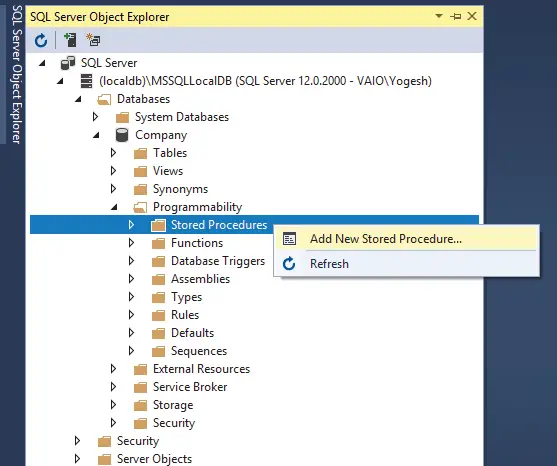Expand the Assemblies node arrow
The width and height of the screenshot is (557, 466).
(131, 279)
